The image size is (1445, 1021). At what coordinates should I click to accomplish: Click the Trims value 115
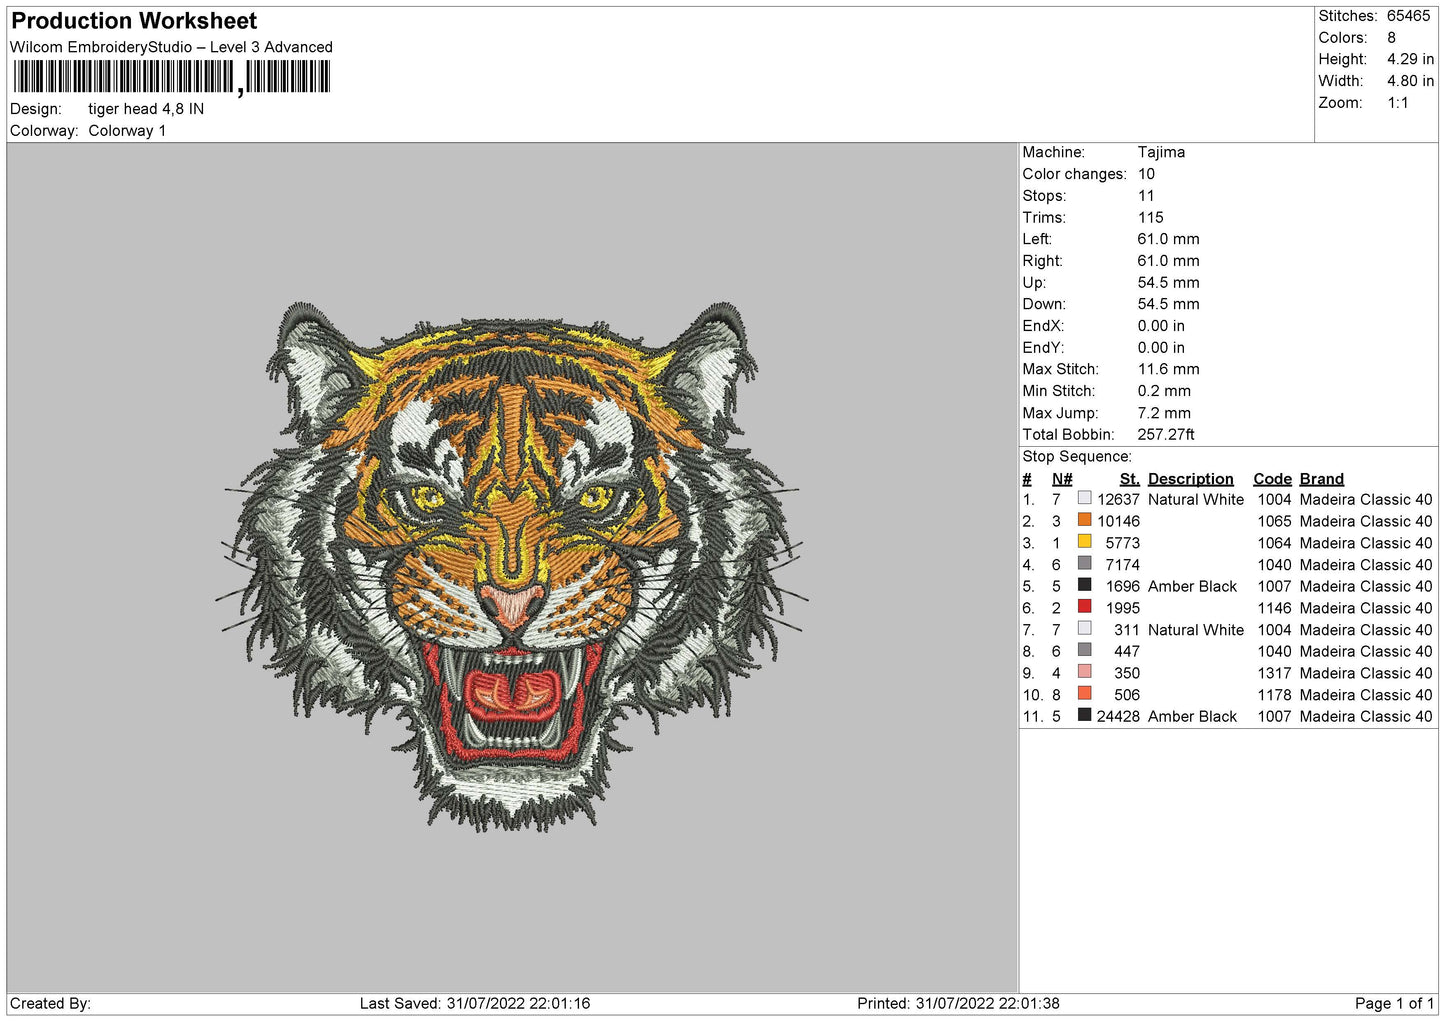[x=1150, y=218]
